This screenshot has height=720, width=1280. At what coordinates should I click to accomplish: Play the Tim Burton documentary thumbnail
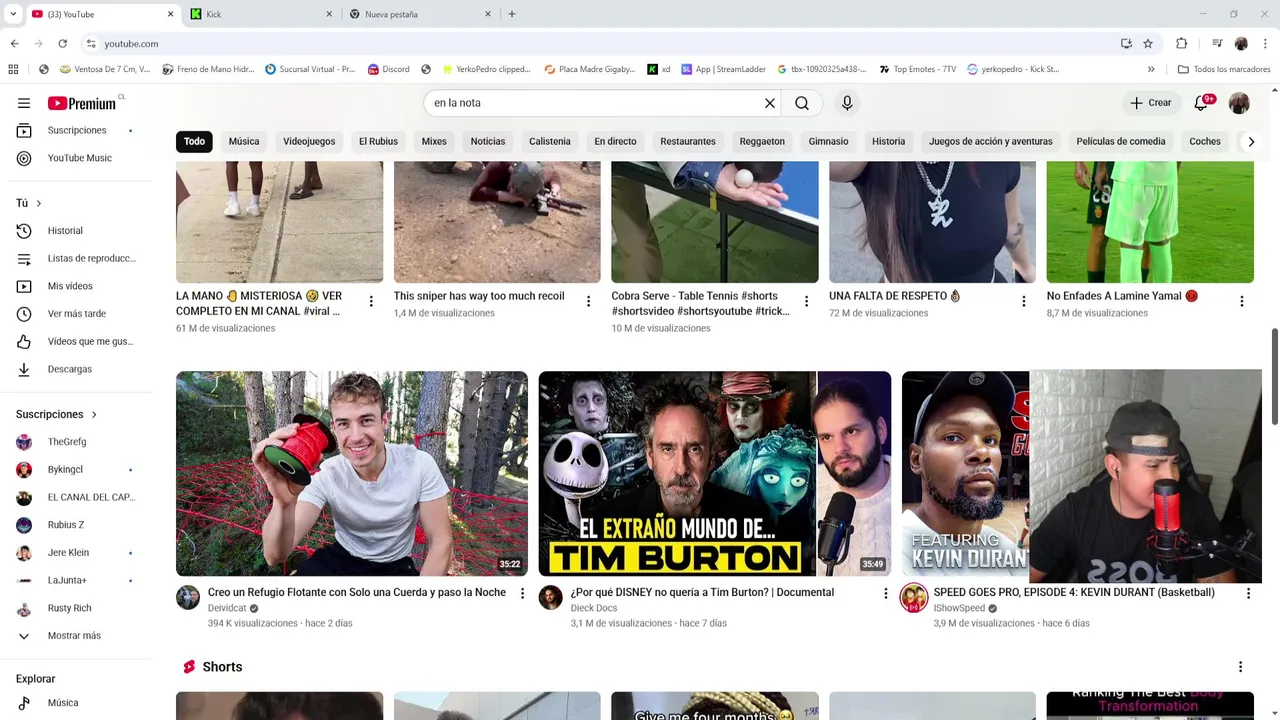715,474
